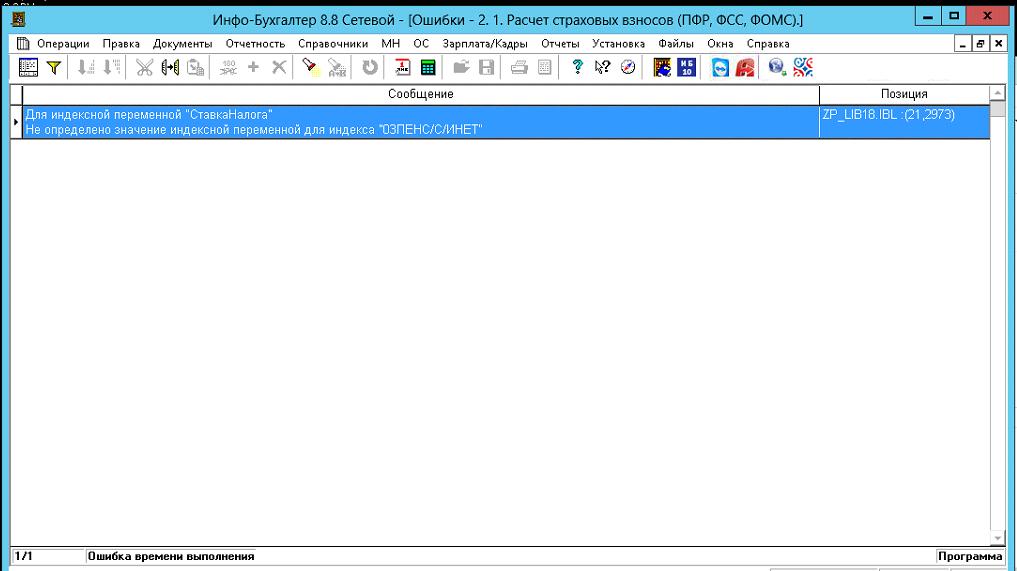This screenshot has height=571, width=1017.
Task: Click the copy arrow-between-brackets icon
Action: [x=170, y=67]
